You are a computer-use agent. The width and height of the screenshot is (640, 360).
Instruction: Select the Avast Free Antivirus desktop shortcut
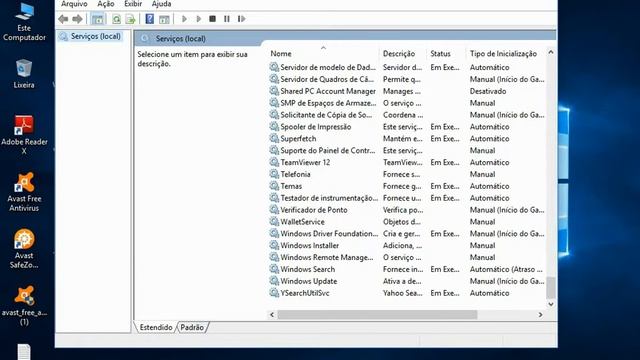pyautogui.click(x=24, y=192)
